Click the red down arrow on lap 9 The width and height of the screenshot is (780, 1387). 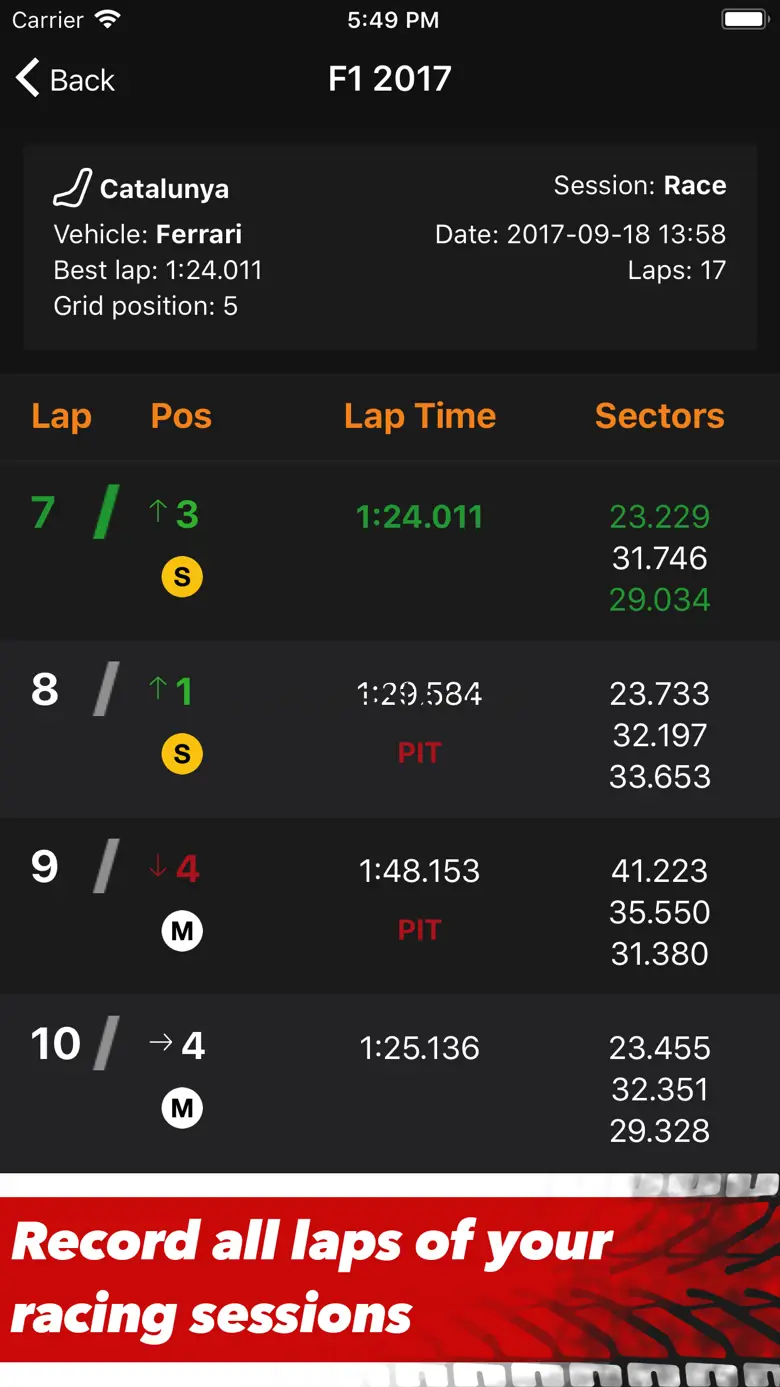pyautogui.click(x=157, y=867)
